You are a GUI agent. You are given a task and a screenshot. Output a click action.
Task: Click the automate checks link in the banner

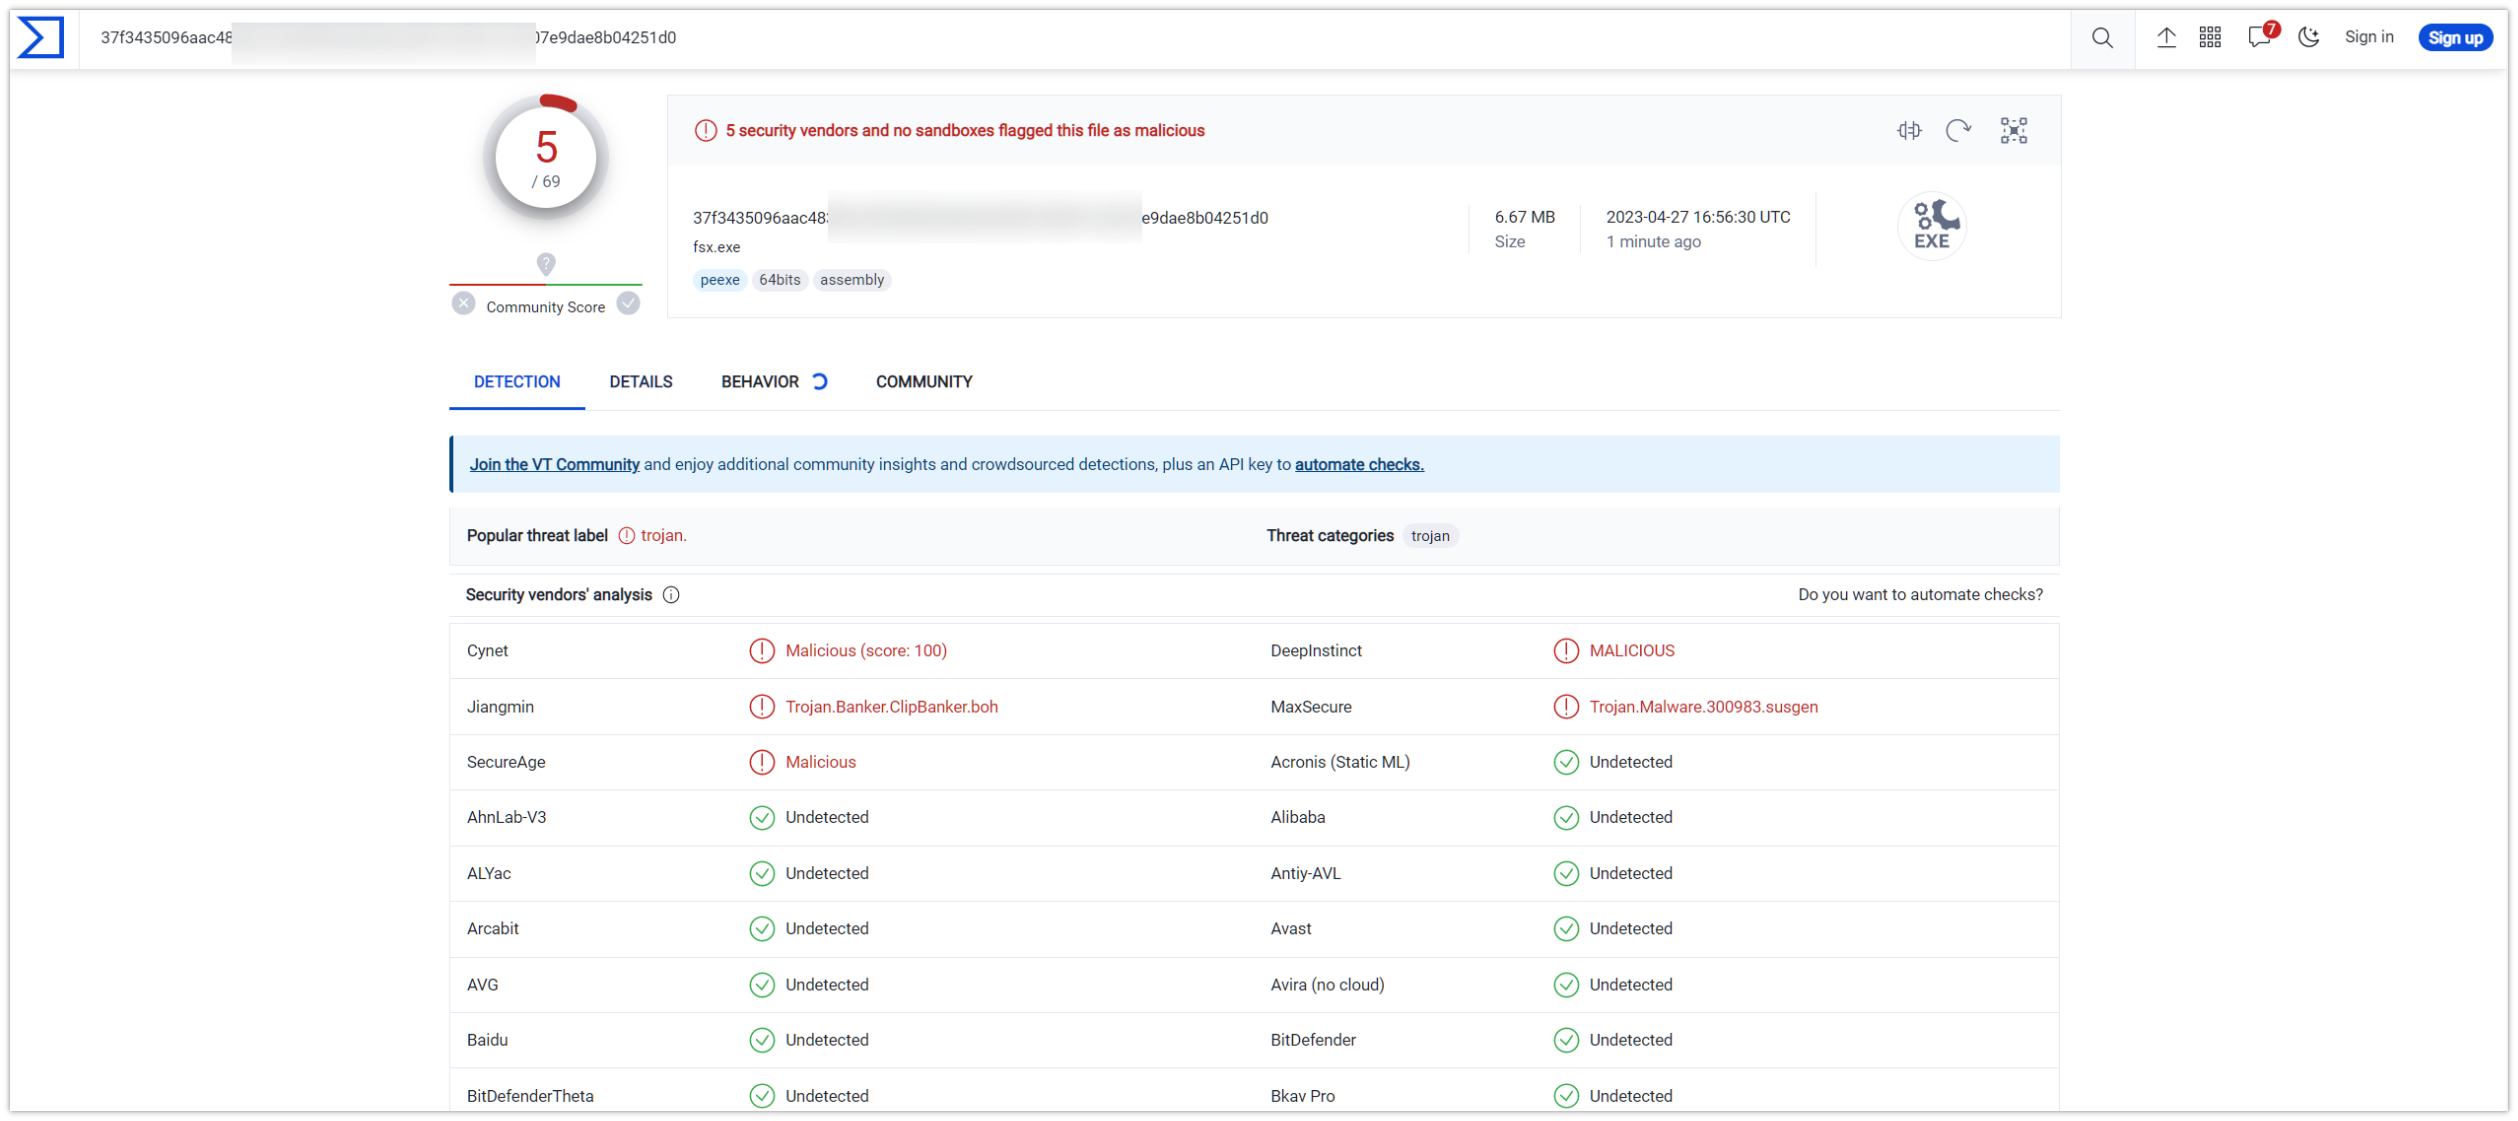1359,465
